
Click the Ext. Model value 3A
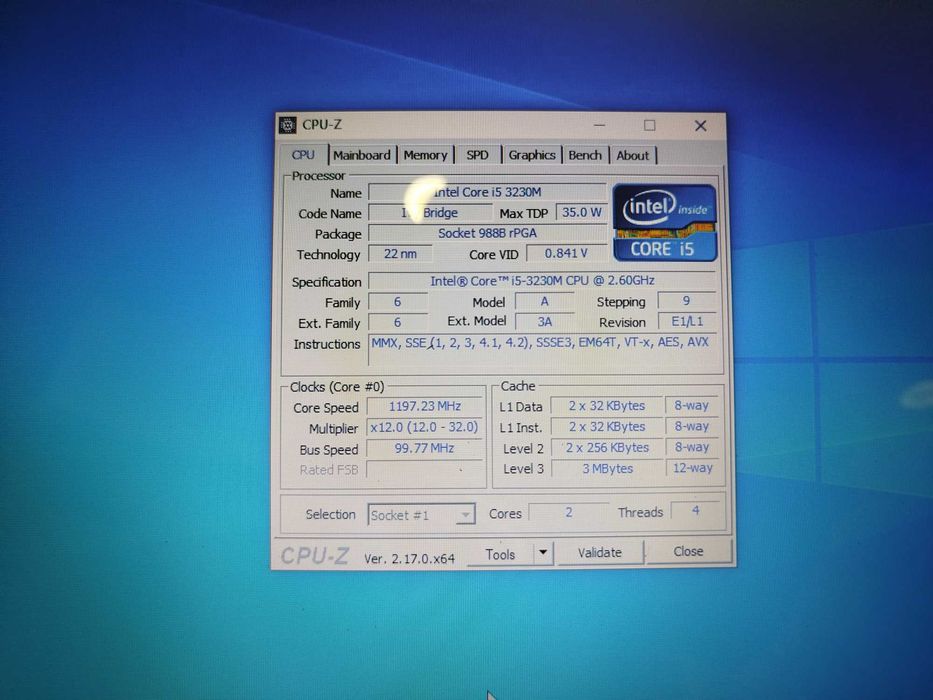tap(544, 322)
